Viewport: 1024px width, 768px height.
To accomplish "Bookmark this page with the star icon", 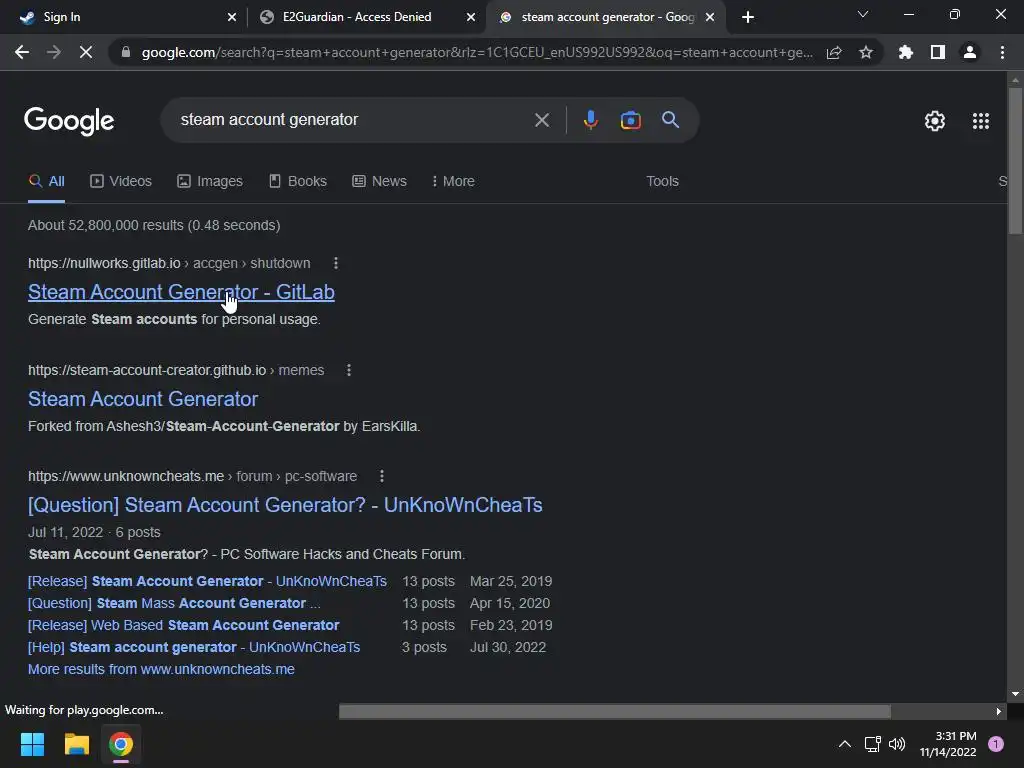I will [866, 52].
